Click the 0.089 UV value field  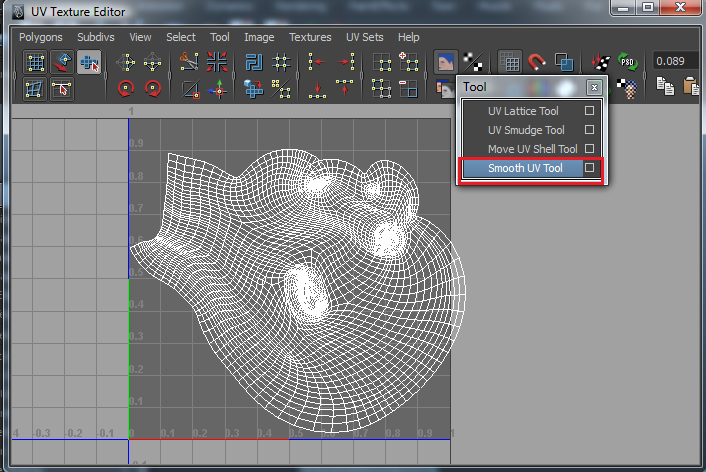[x=676, y=62]
